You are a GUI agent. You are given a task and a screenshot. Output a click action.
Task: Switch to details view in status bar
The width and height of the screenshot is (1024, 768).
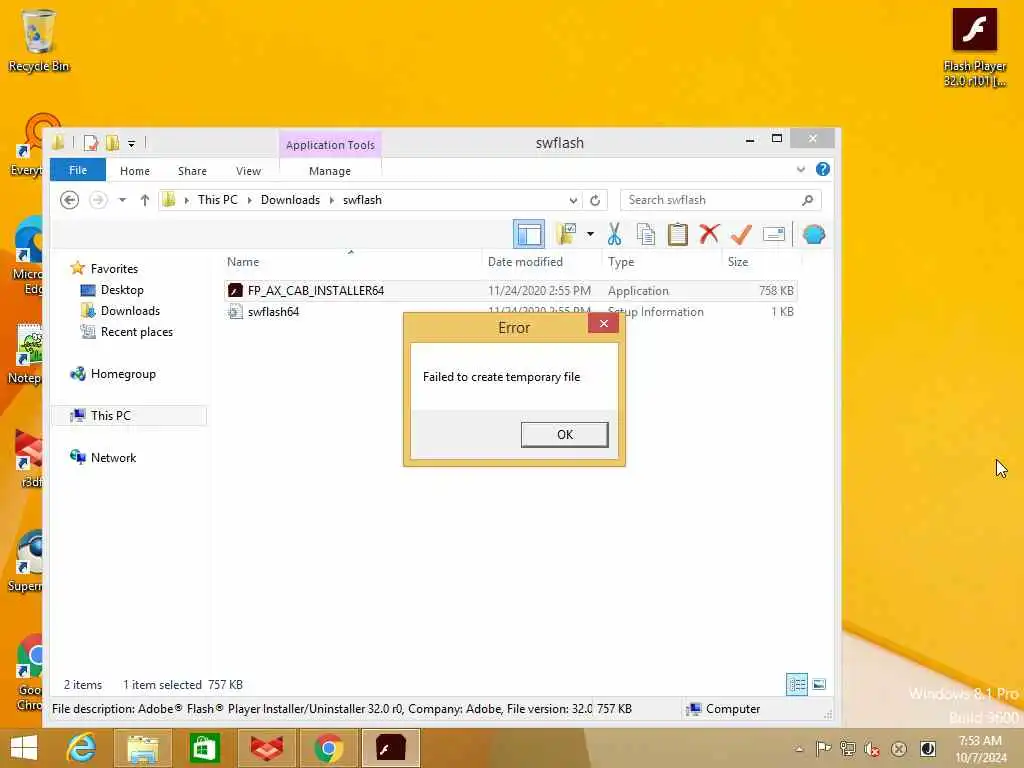point(797,684)
